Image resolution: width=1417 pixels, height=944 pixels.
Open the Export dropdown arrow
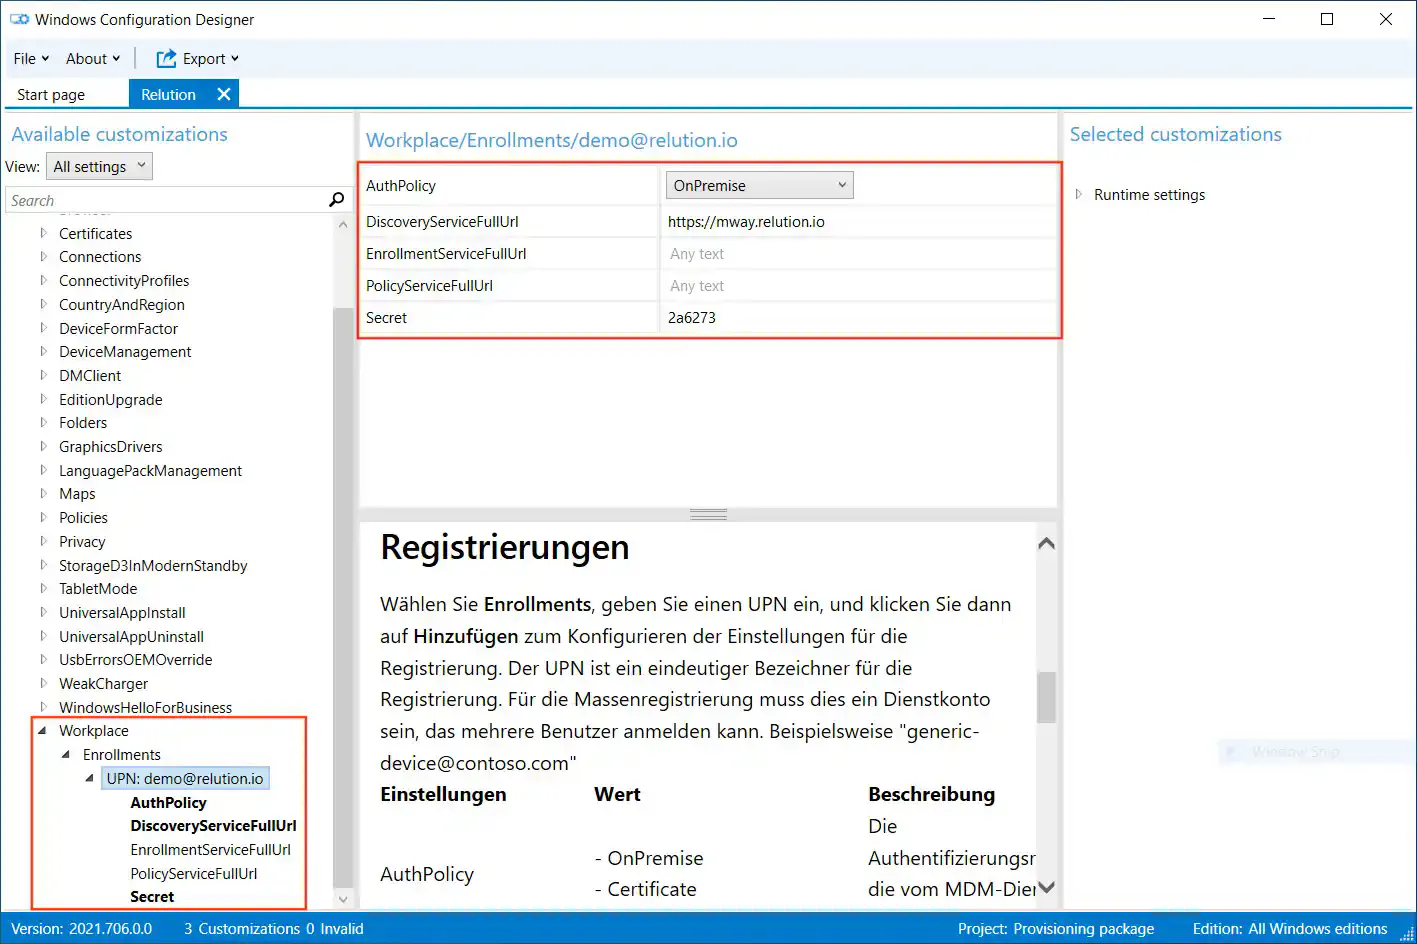click(233, 58)
